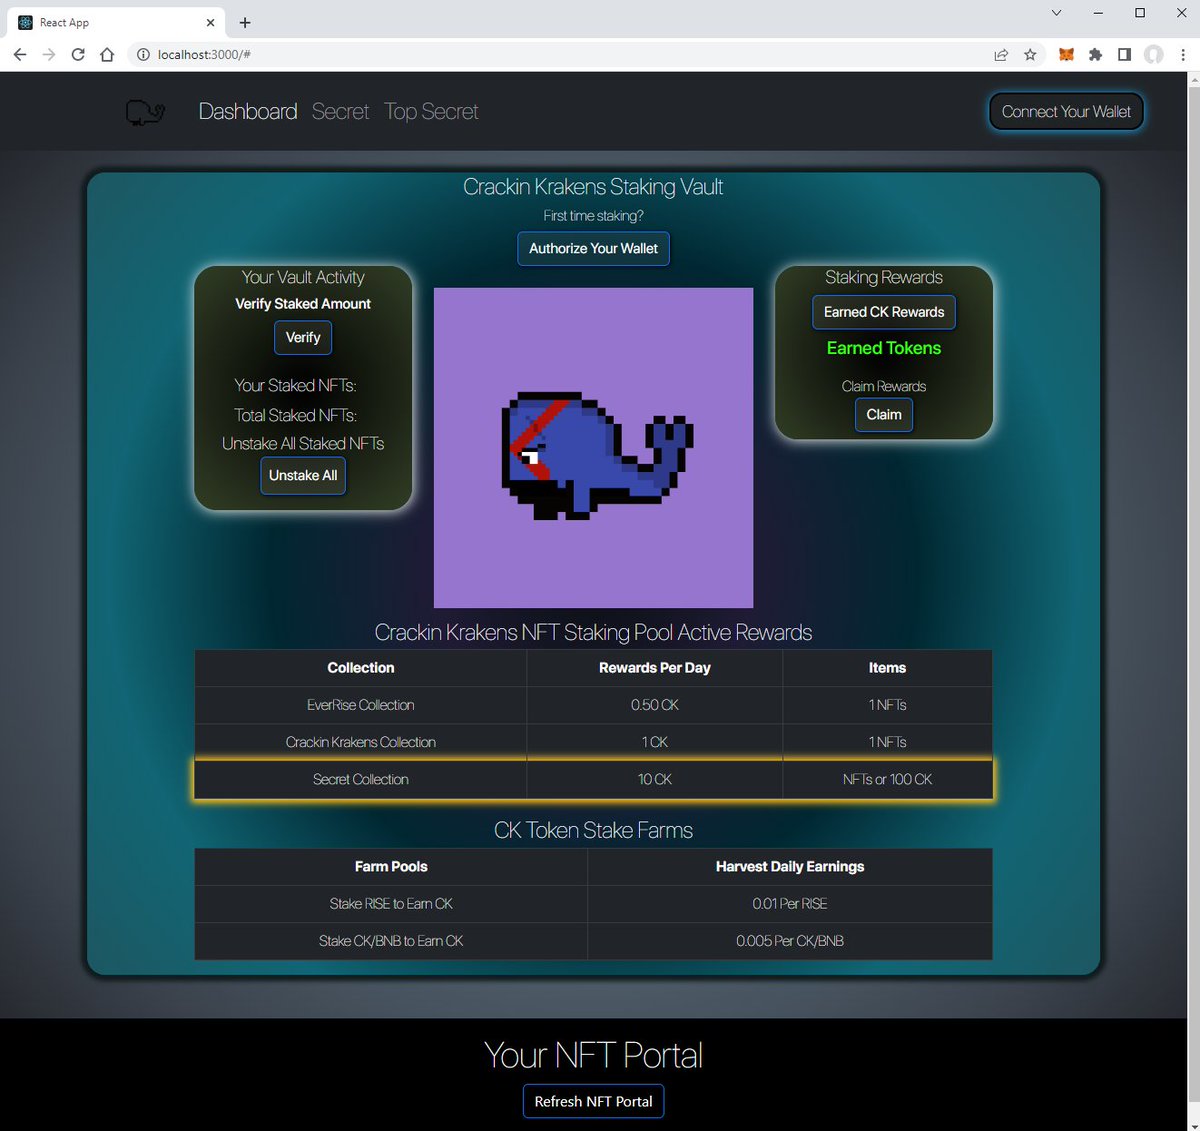
Task: Connect Your Wallet
Action: (1066, 111)
